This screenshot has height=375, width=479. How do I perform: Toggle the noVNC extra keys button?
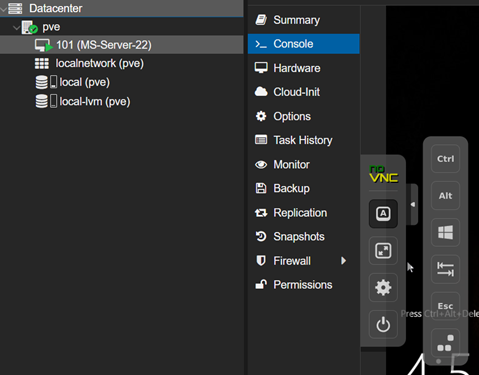pos(383,214)
